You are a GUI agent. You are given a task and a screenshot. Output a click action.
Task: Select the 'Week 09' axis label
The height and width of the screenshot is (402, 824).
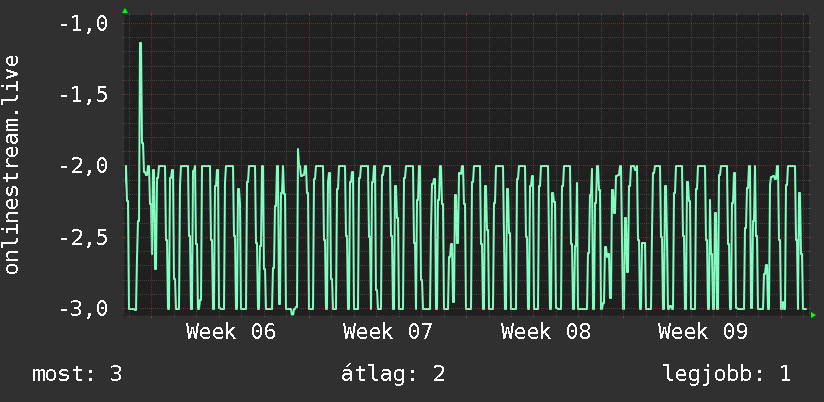tap(703, 332)
